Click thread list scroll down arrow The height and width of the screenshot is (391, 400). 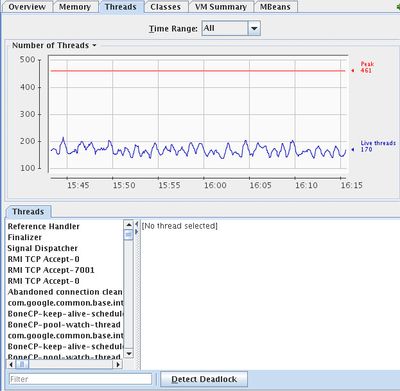129,353
